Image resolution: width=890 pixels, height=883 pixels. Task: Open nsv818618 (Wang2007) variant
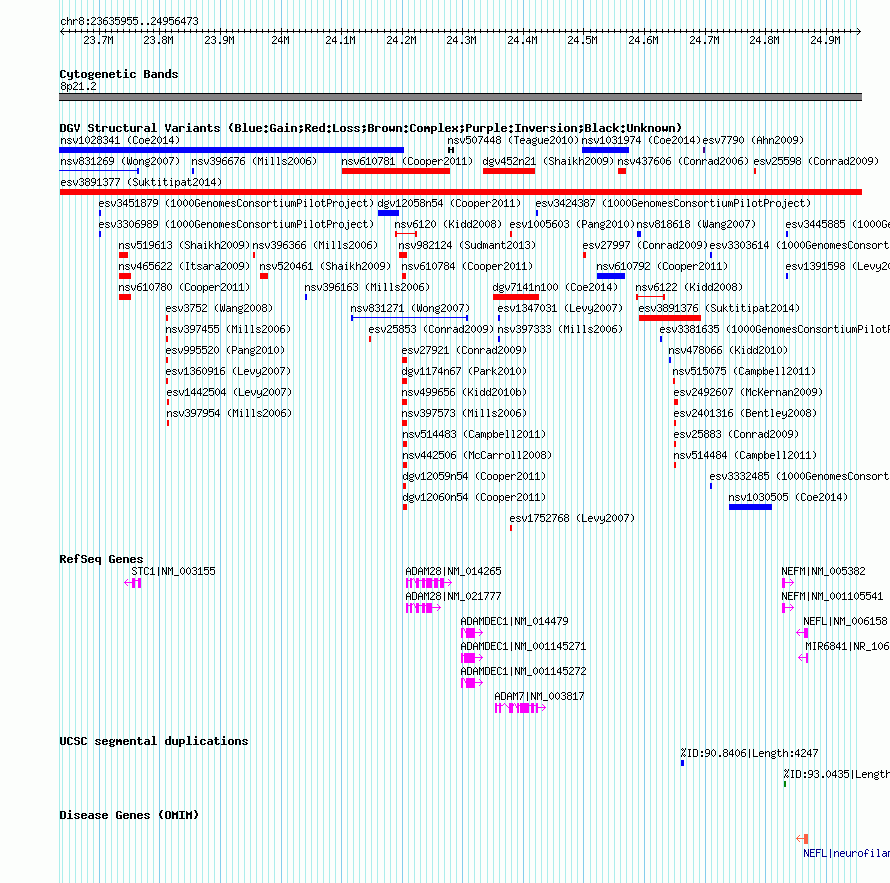click(x=696, y=224)
